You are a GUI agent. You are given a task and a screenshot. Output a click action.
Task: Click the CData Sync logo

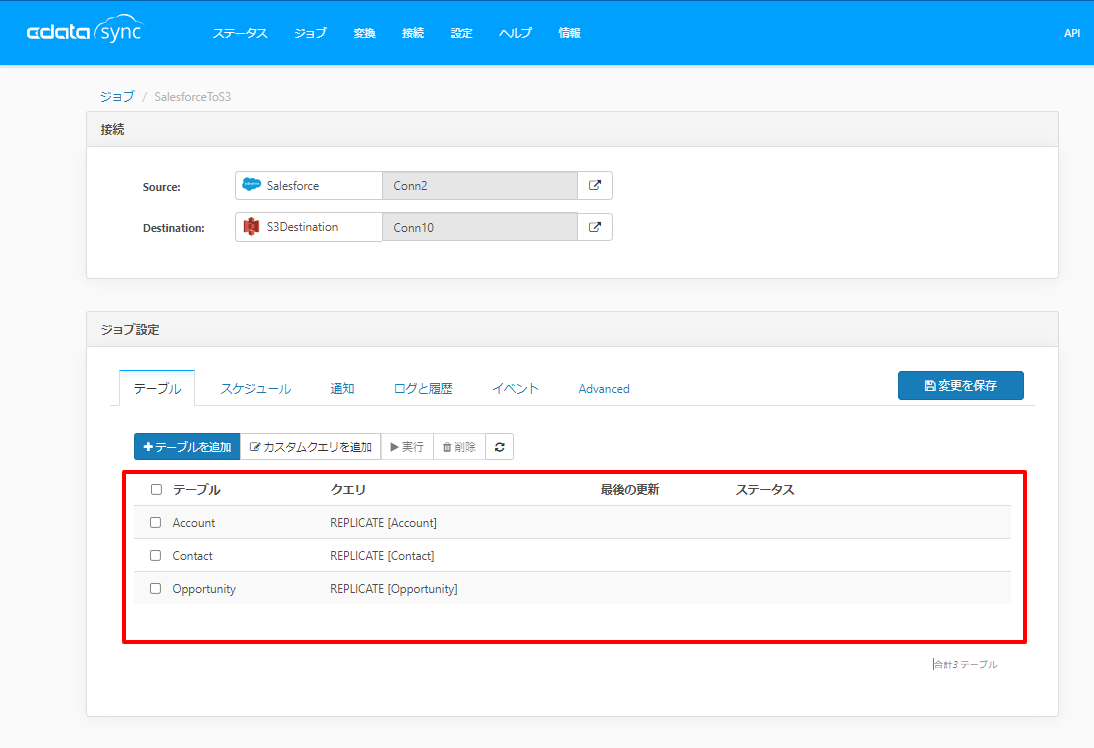pyautogui.click(x=84, y=29)
